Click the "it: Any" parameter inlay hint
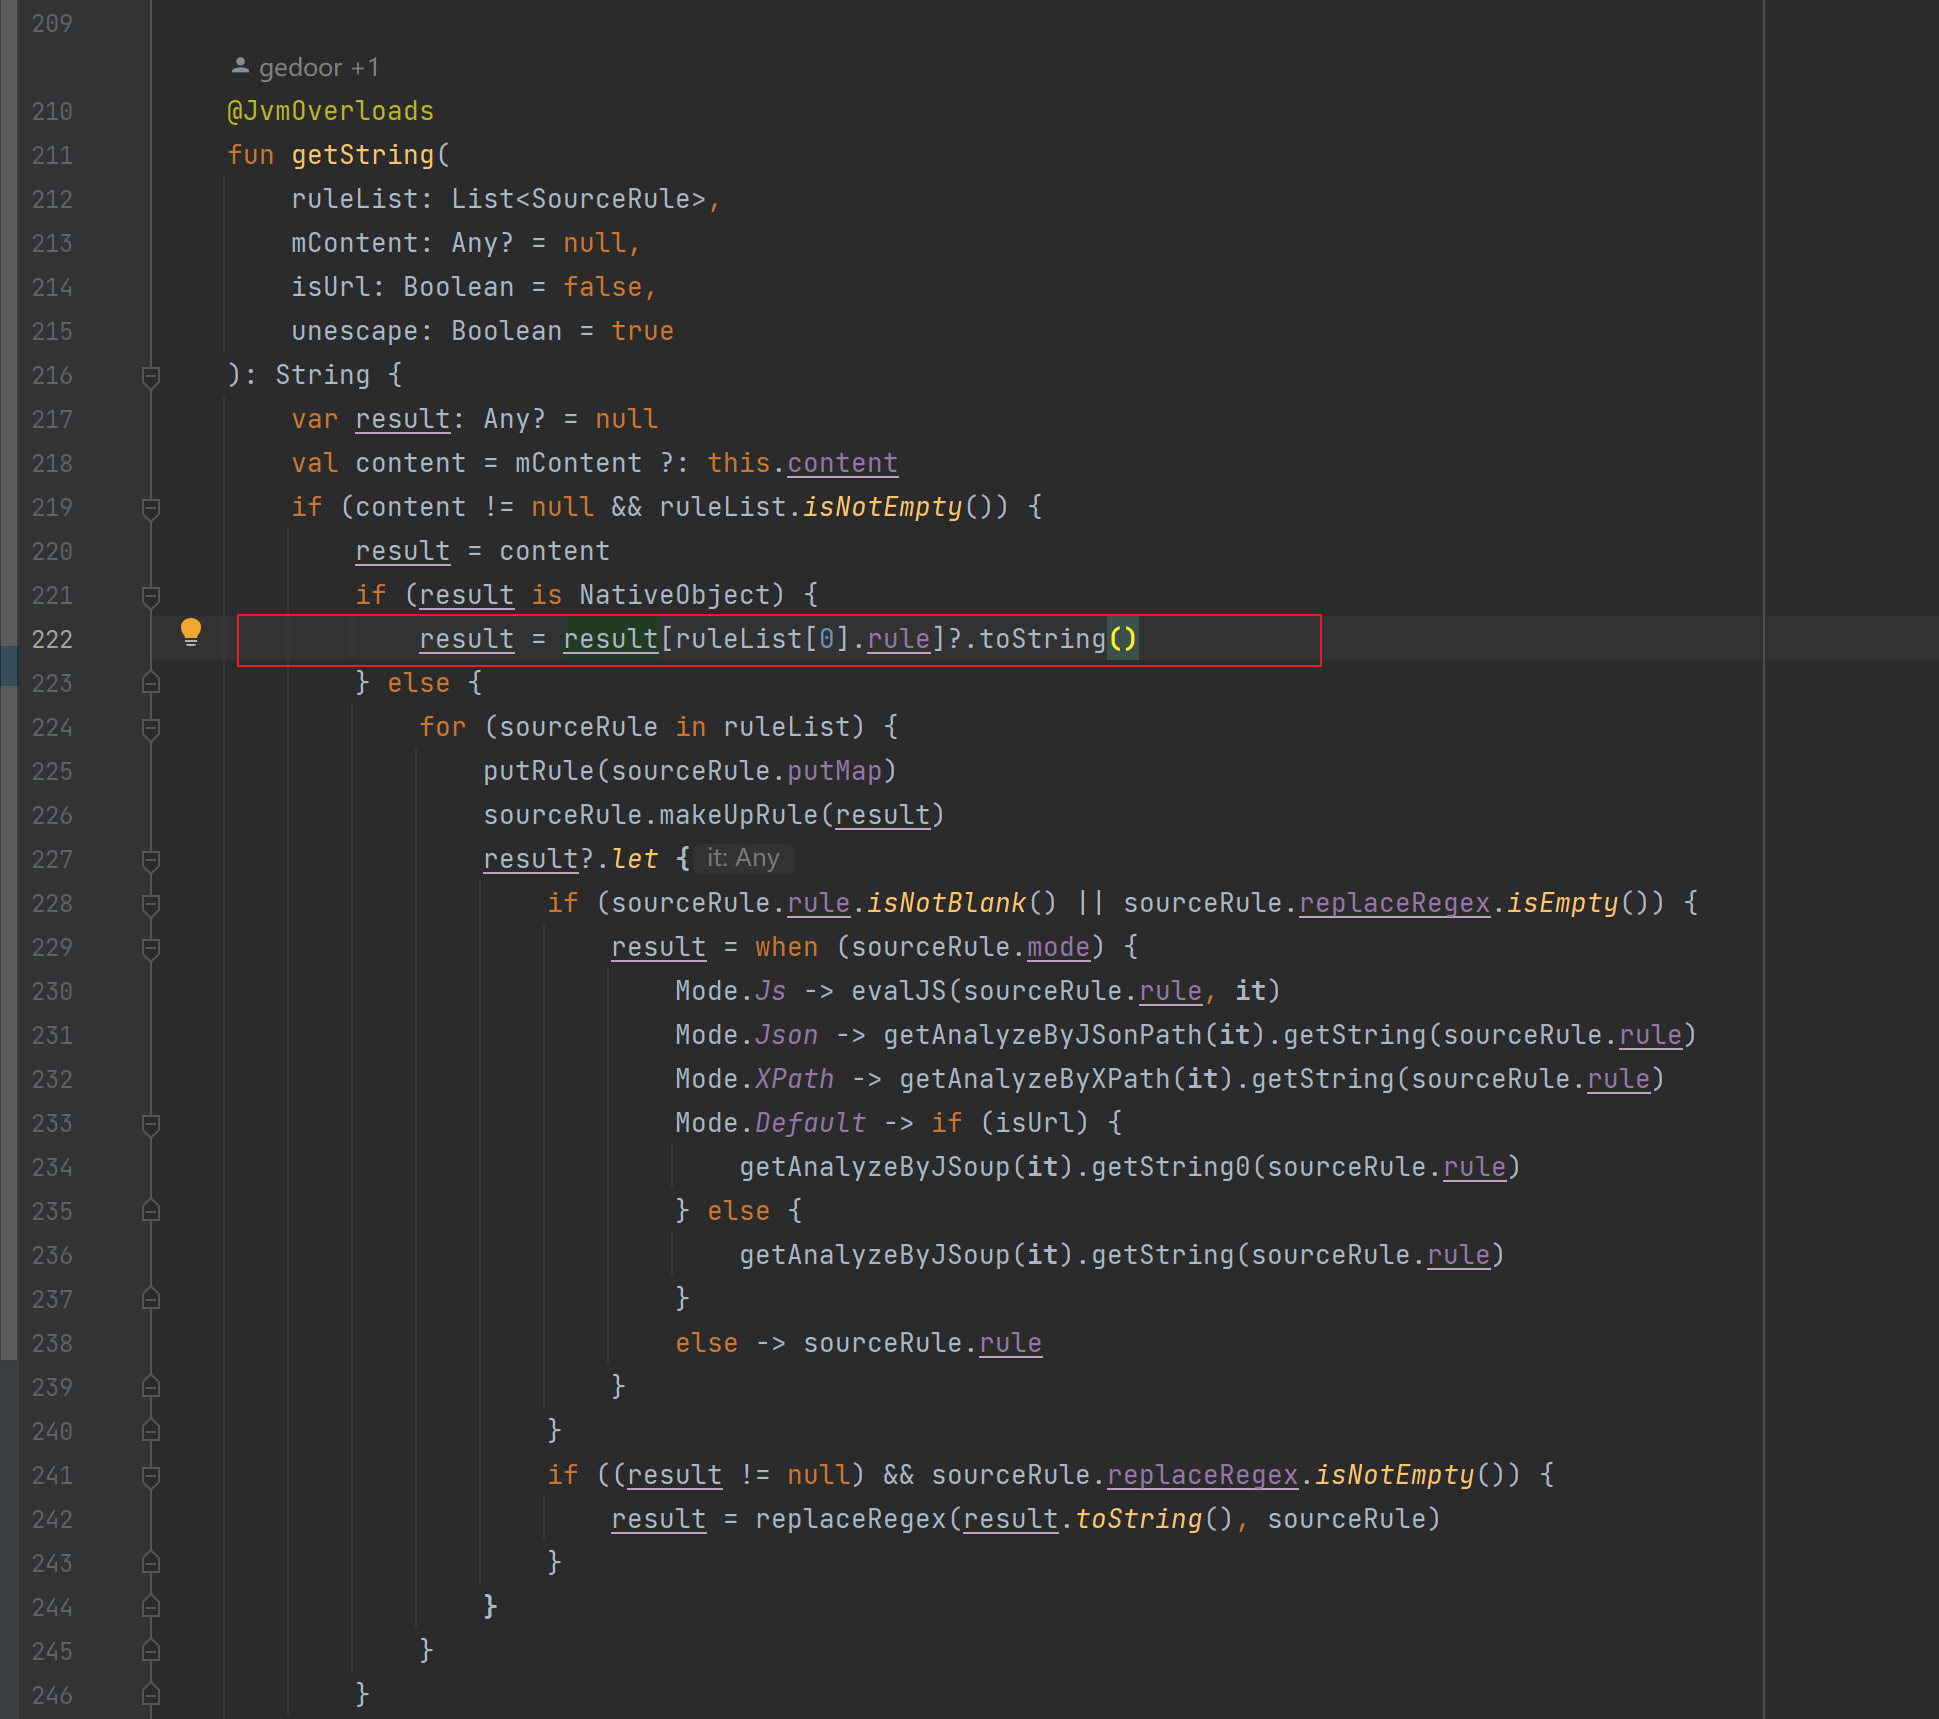The height and width of the screenshot is (1719, 1939). (x=742, y=858)
